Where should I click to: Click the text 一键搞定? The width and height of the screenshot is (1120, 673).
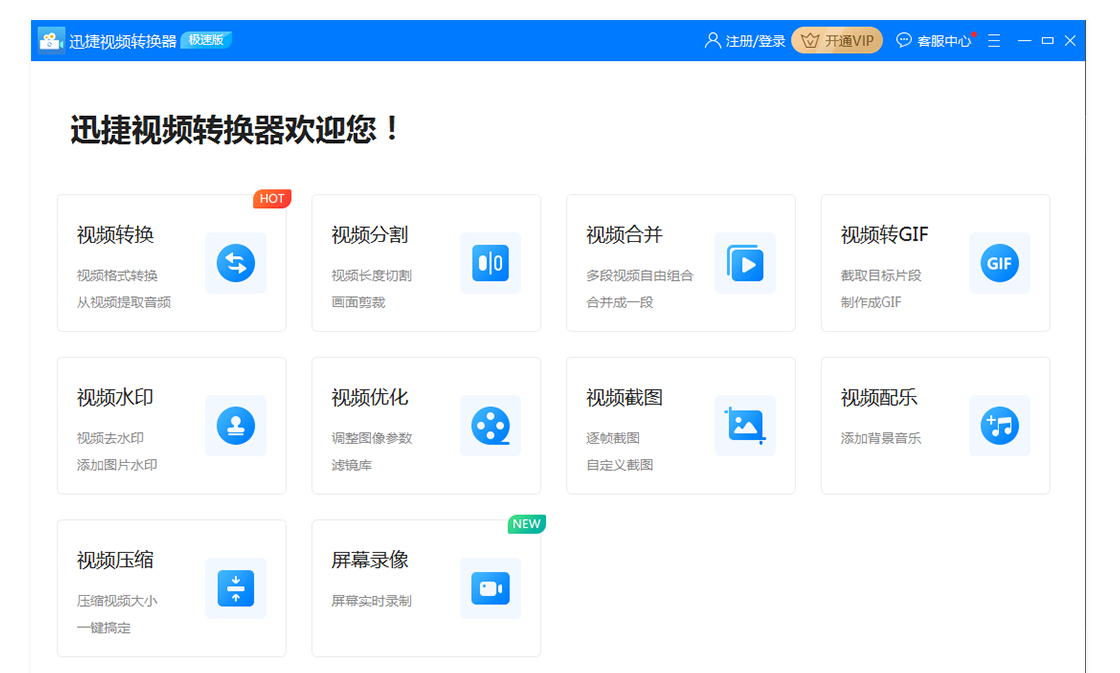[104, 628]
